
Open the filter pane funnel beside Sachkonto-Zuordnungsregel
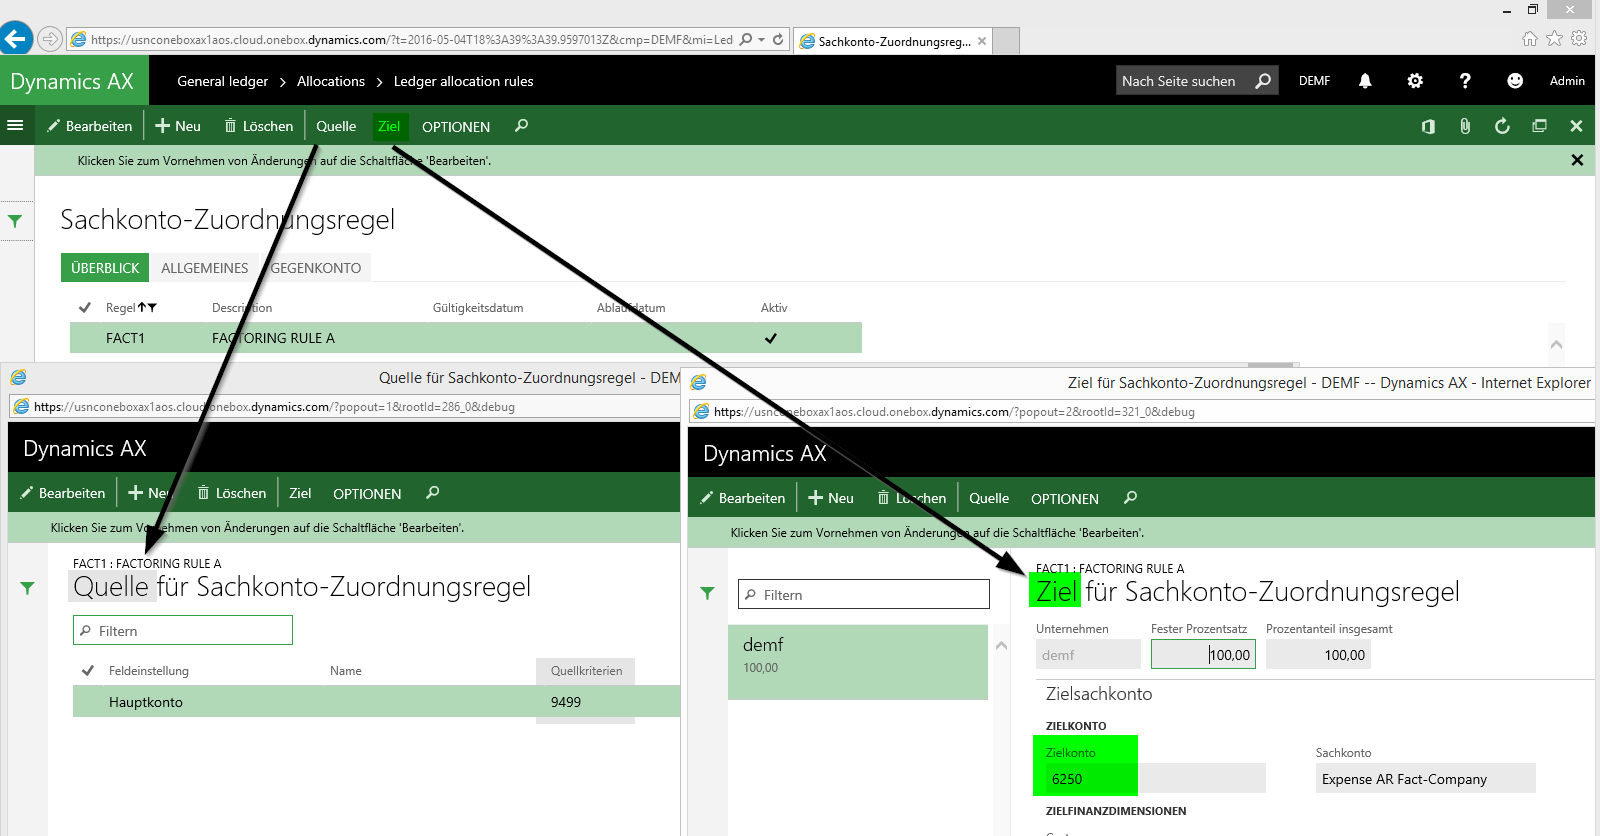click(x=15, y=221)
